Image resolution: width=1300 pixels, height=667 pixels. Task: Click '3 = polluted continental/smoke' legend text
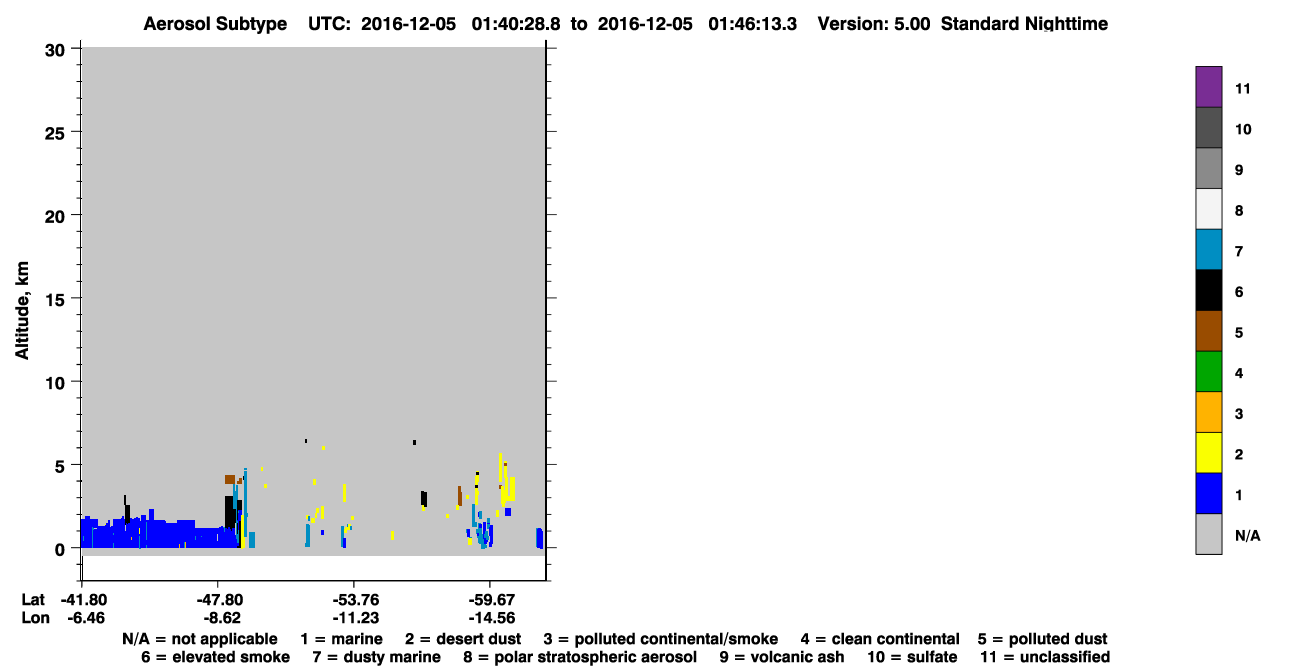[x=661, y=639]
